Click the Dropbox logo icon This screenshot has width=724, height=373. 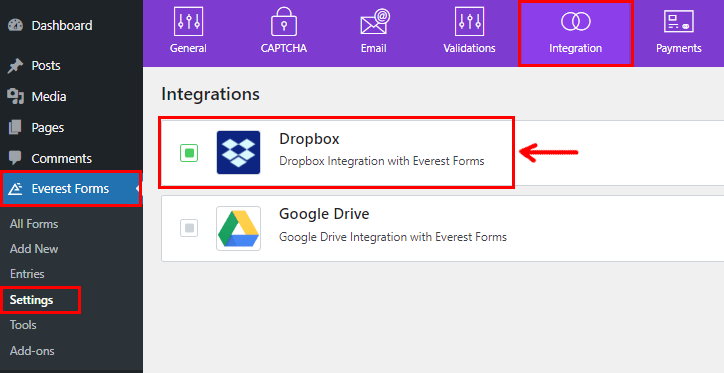click(x=238, y=152)
